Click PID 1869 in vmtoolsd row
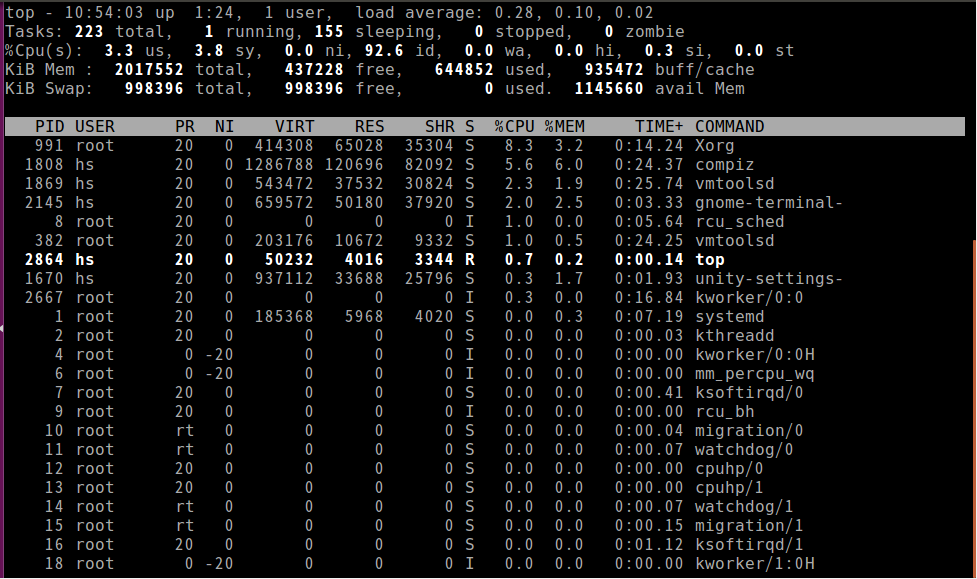 [x=44, y=184]
